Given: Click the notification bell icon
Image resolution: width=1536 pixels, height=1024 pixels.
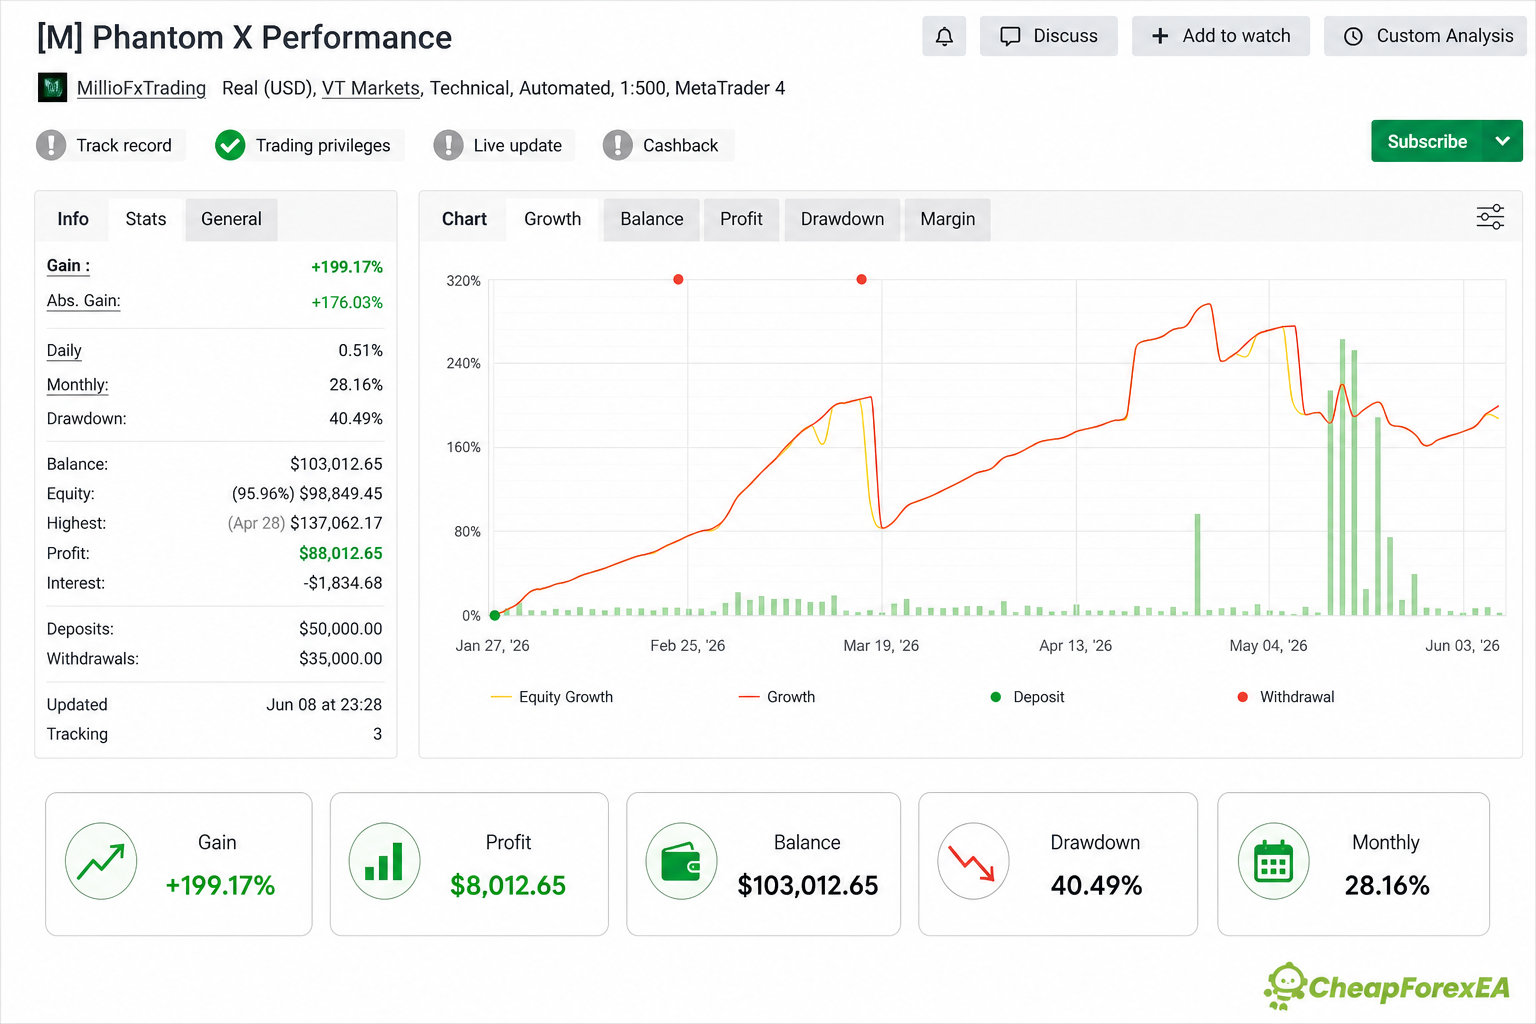Looking at the screenshot, I should (944, 36).
